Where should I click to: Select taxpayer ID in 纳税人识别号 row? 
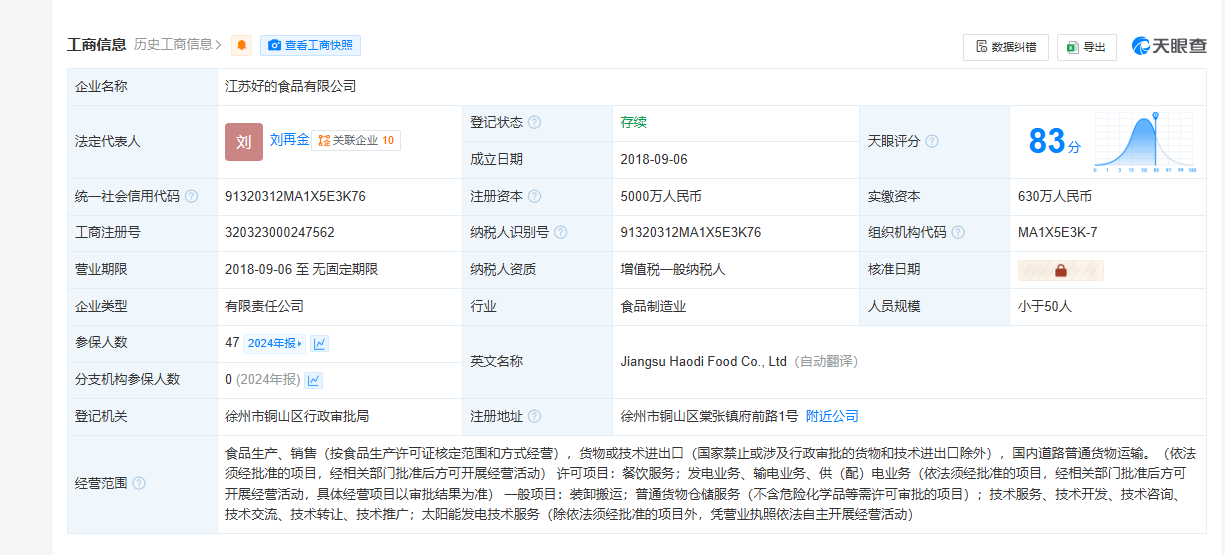691,233
